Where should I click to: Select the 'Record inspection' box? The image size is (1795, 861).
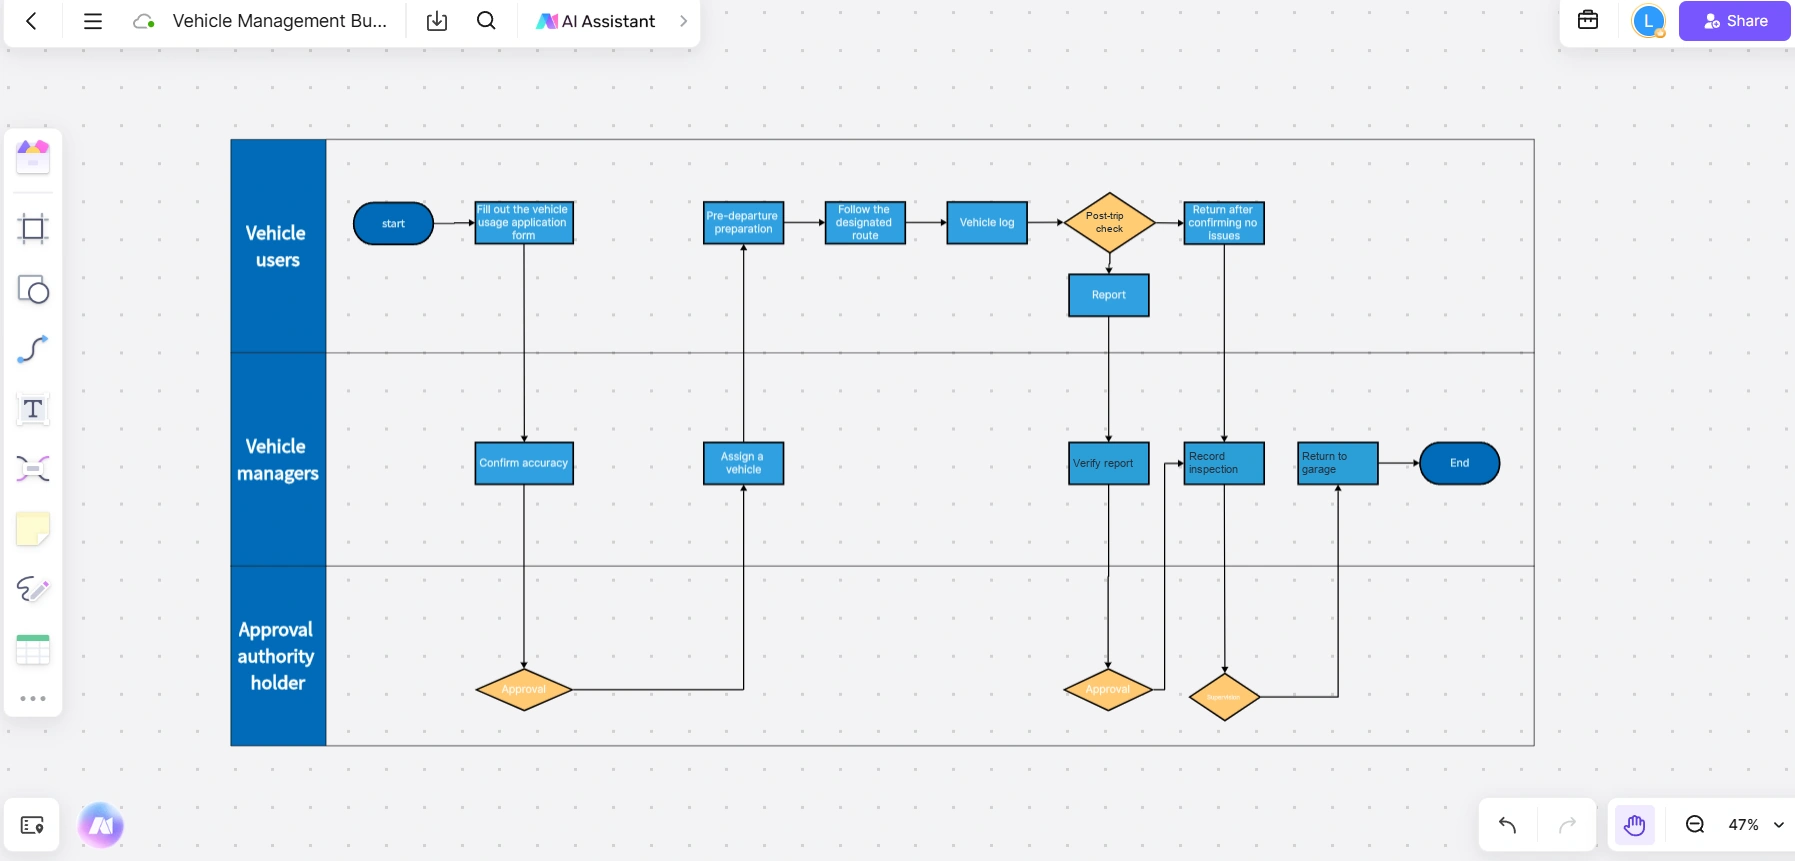pos(1224,463)
